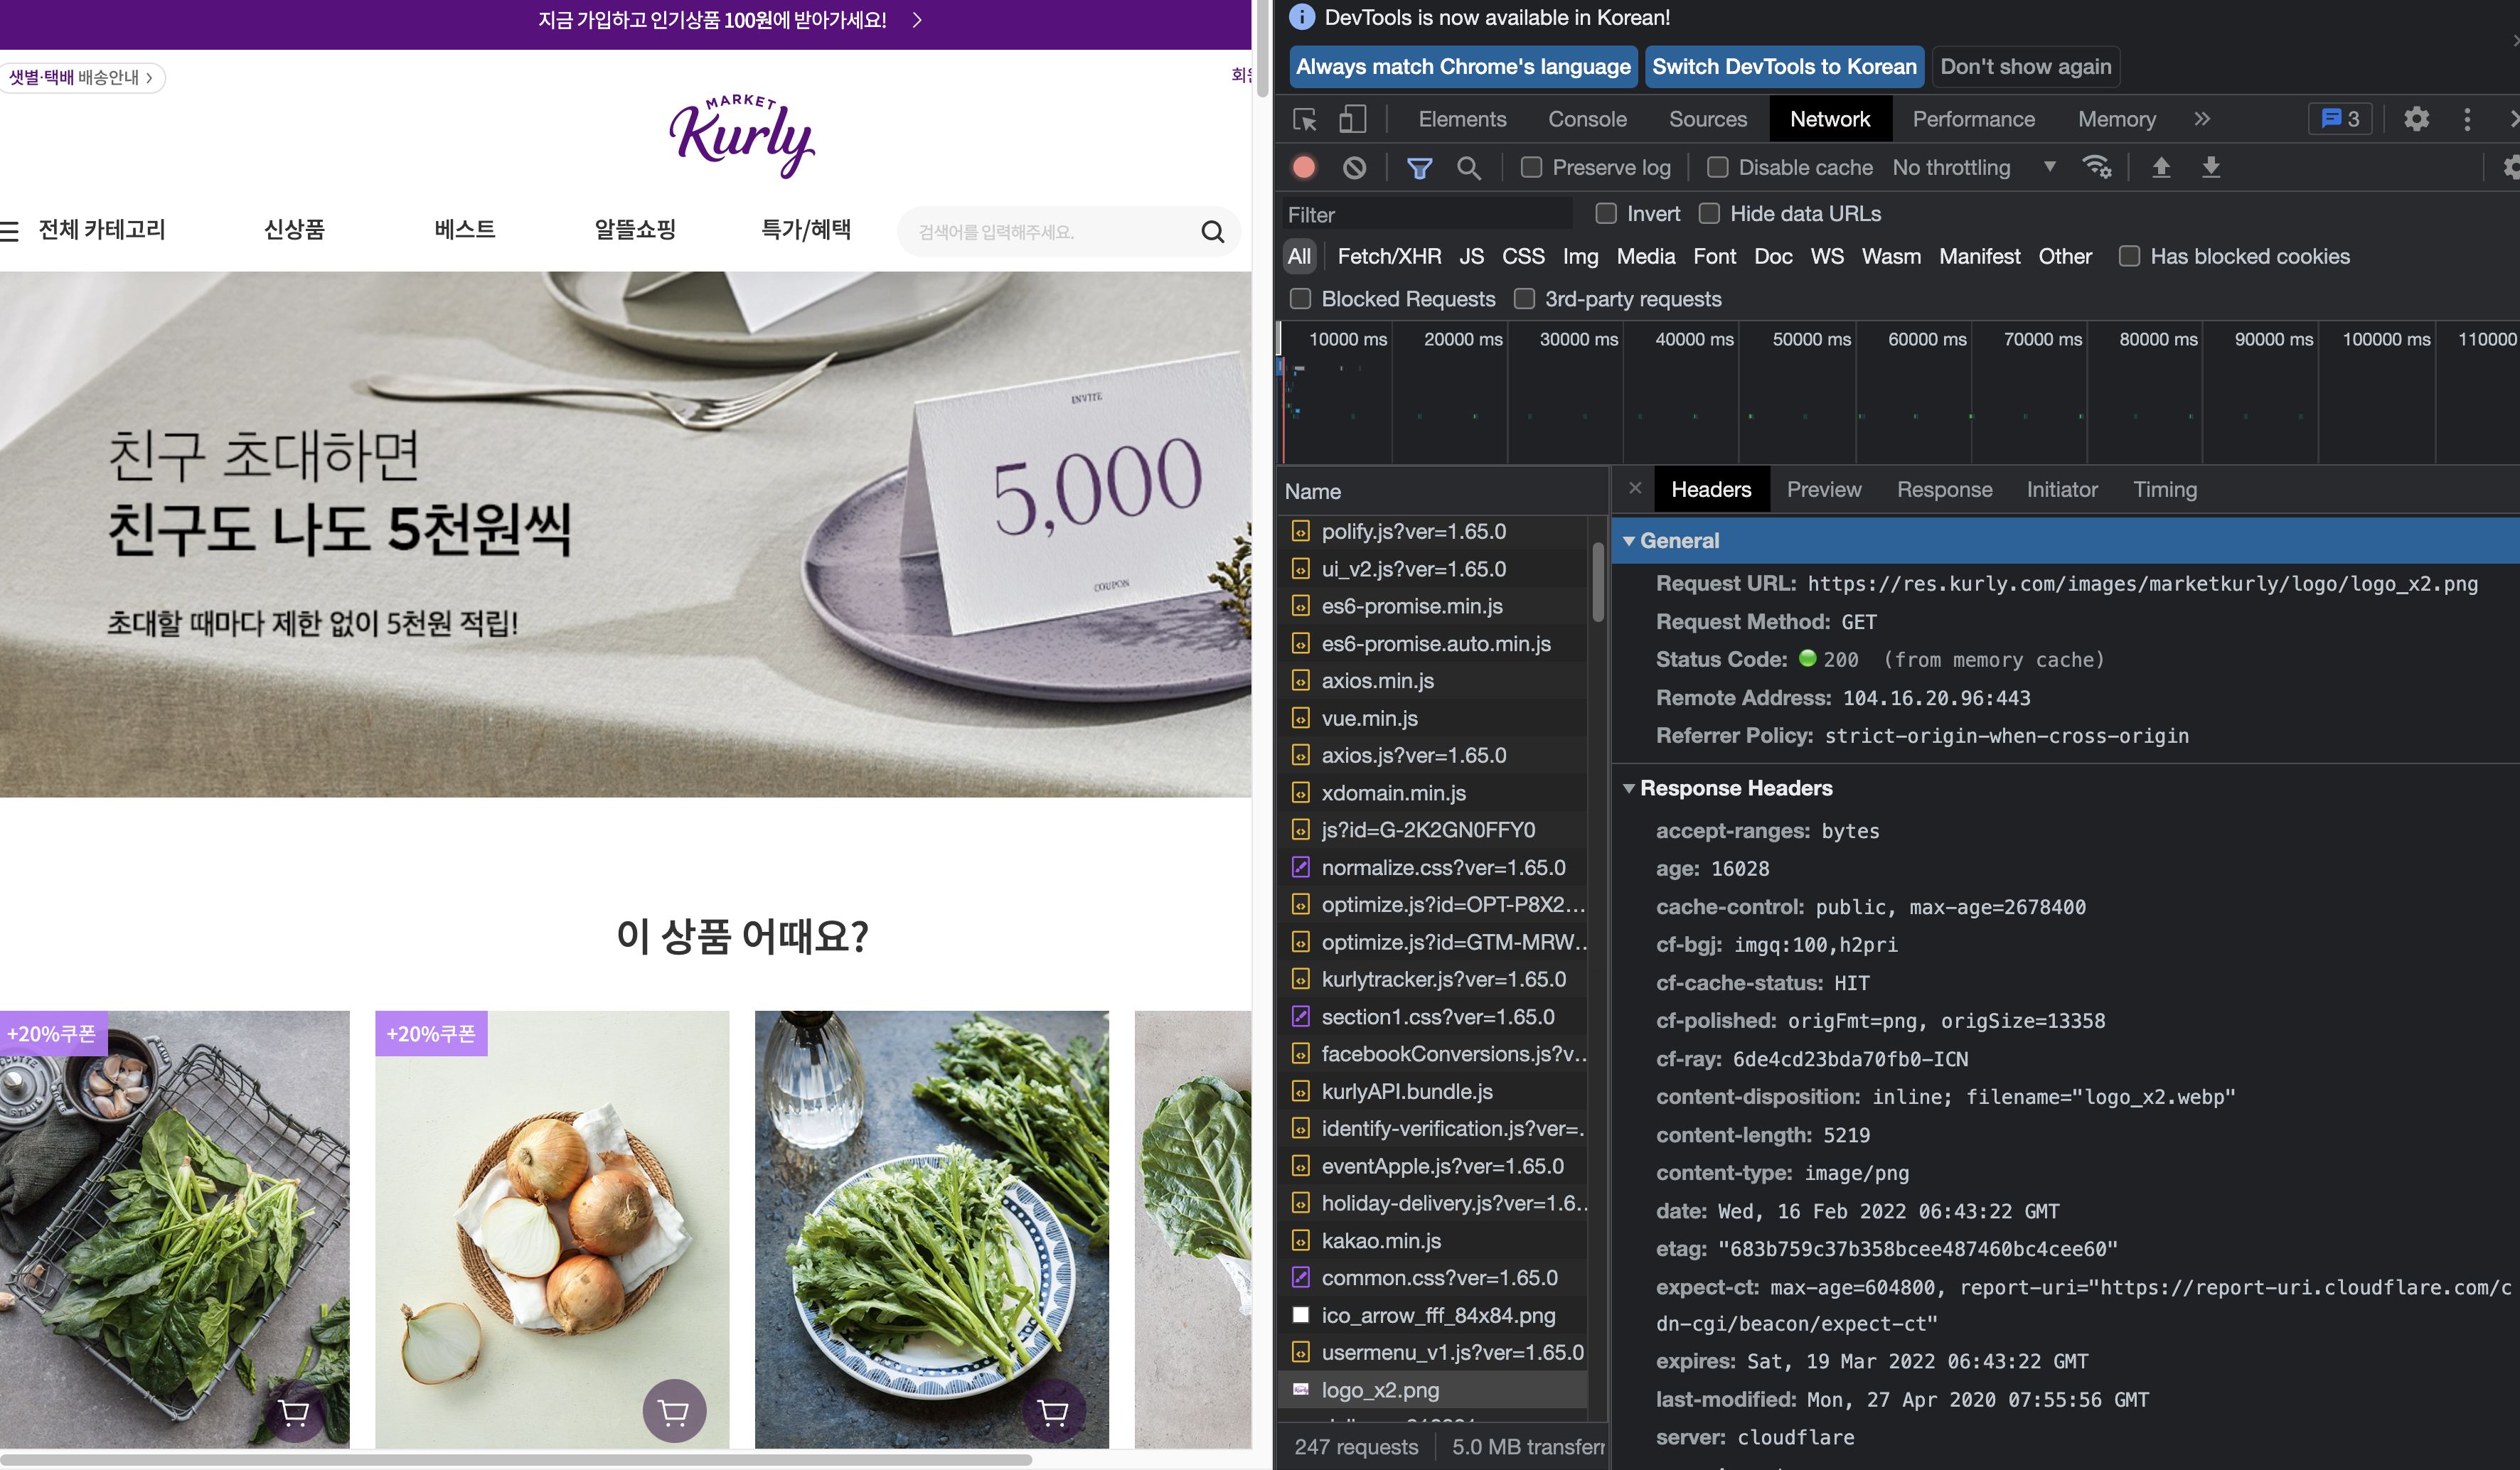The image size is (2520, 1470).
Task: Open the Timing tab for the request
Action: [2164, 490]
